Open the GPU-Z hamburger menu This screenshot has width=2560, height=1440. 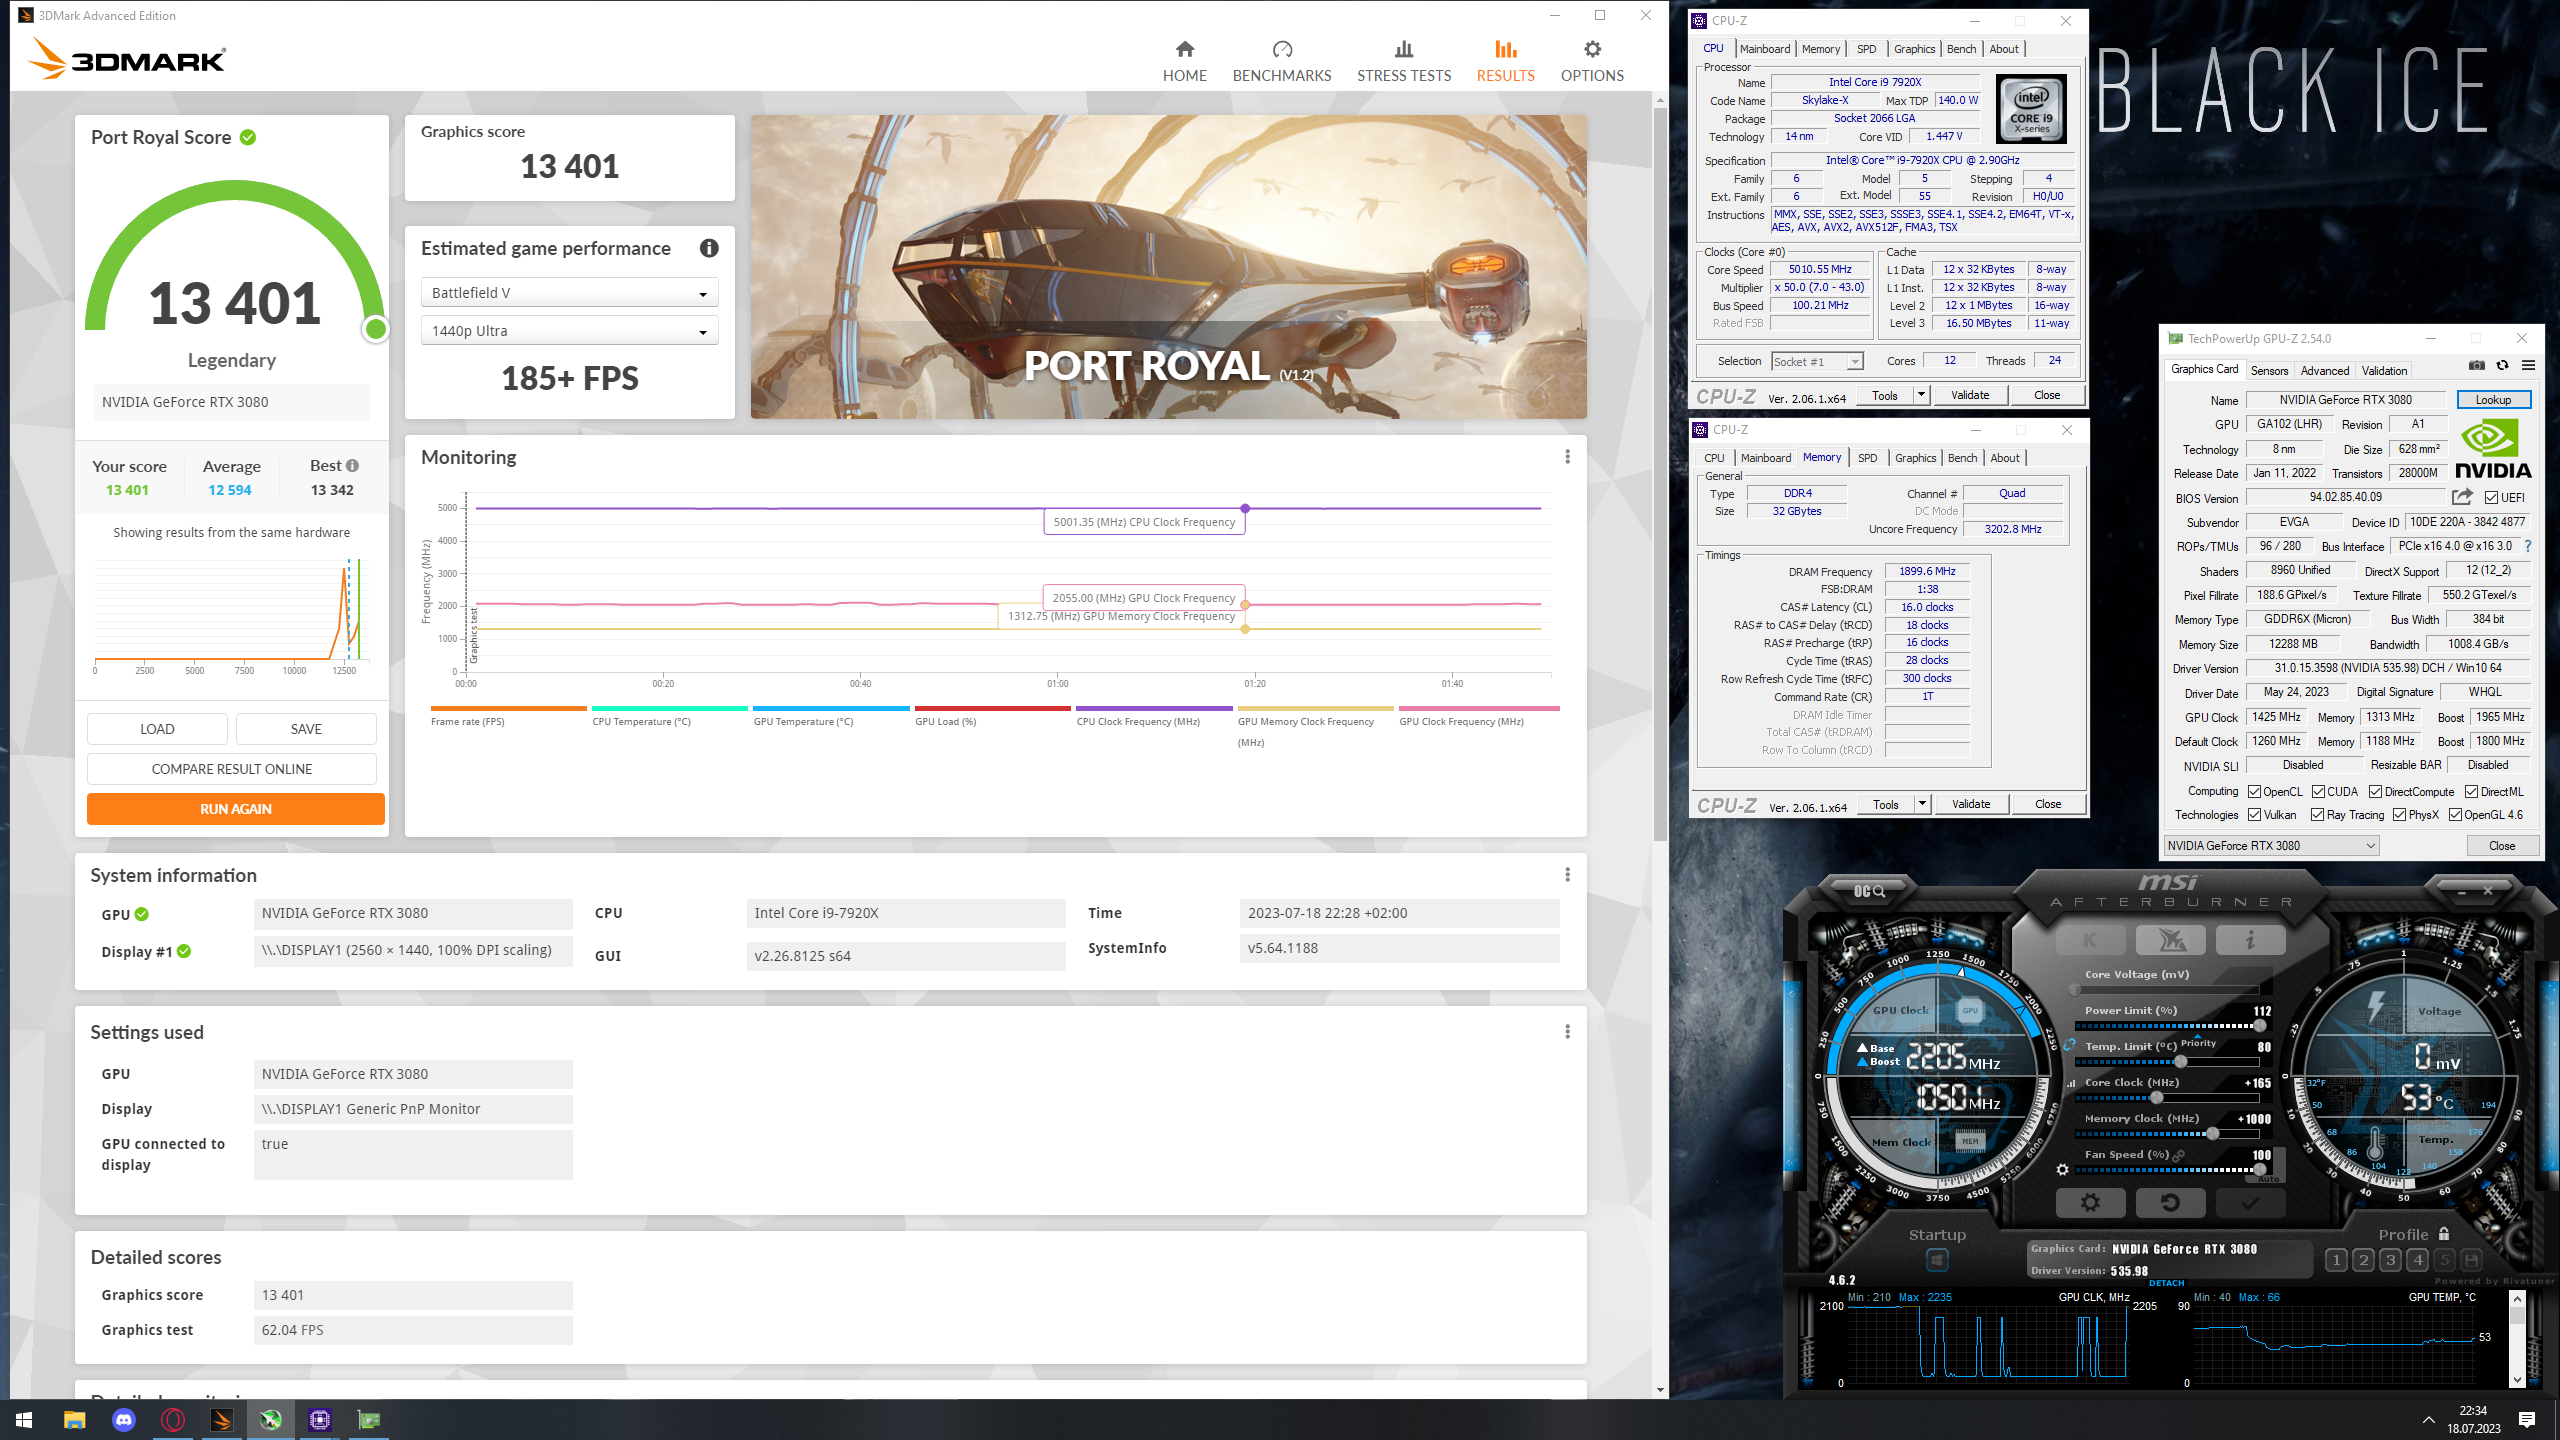(2528, 366)
